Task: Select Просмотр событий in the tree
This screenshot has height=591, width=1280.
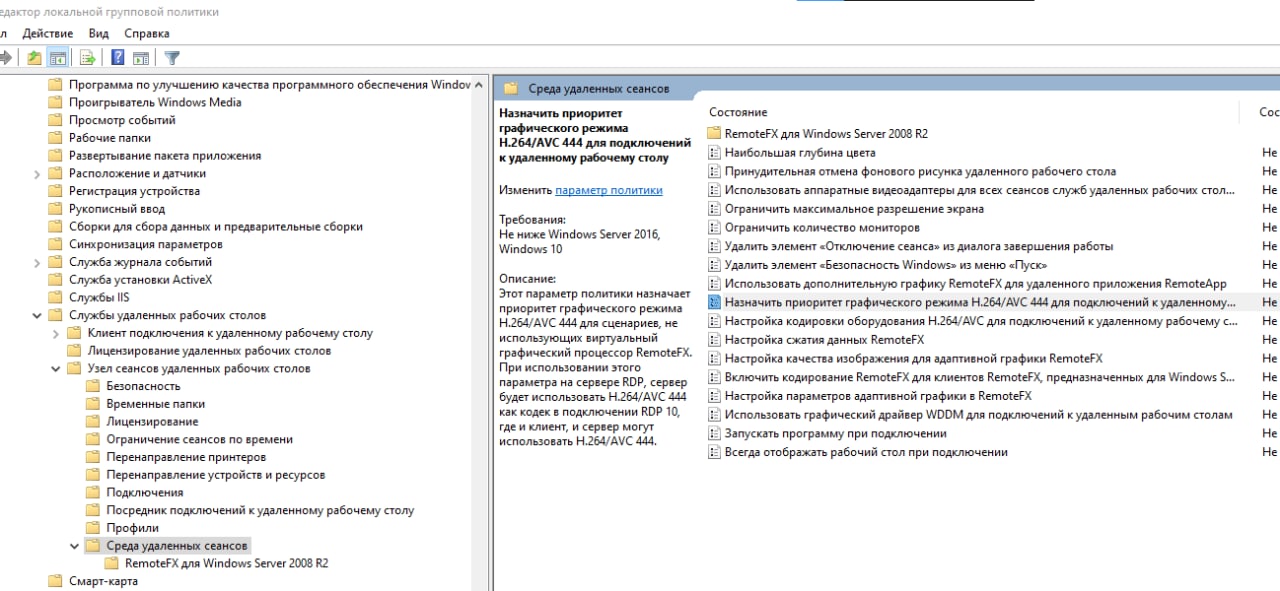Action: 122,120
